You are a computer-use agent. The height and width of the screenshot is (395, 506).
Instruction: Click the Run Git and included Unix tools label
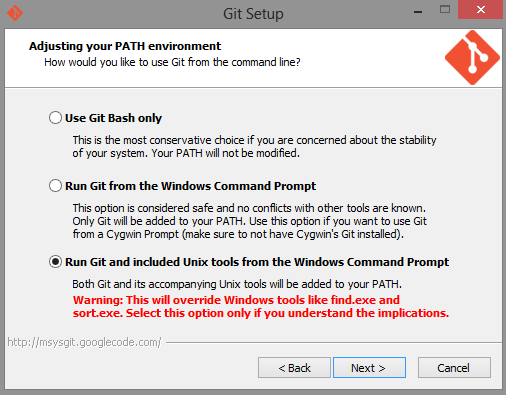coord(257,262)
